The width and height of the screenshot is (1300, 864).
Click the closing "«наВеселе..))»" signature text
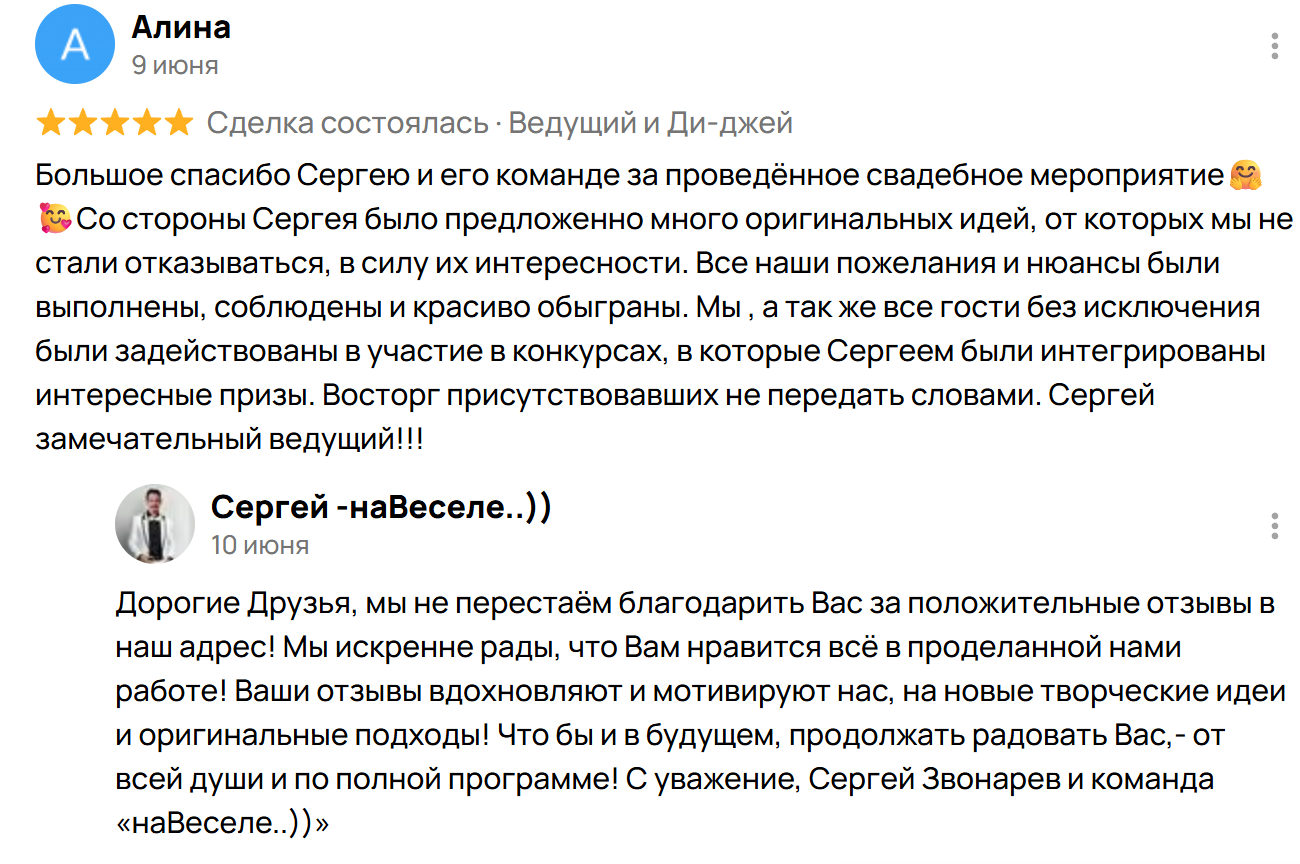(222, 823)
